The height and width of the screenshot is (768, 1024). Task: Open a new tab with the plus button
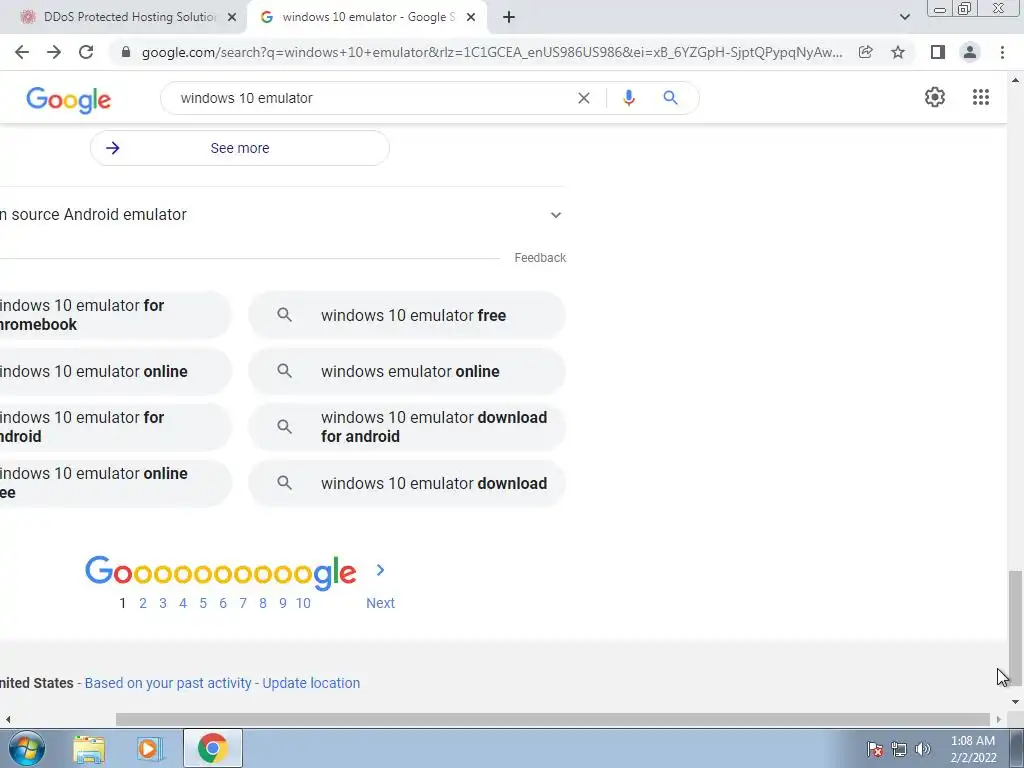509,18
